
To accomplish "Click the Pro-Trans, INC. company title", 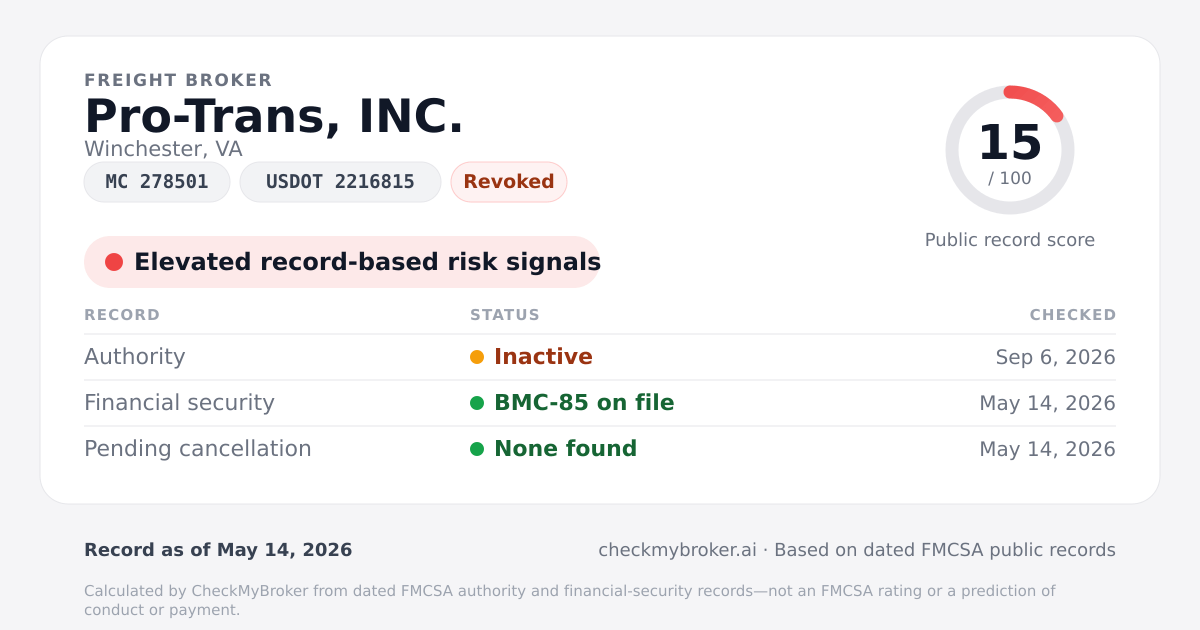I will click(x=274, y=117).
